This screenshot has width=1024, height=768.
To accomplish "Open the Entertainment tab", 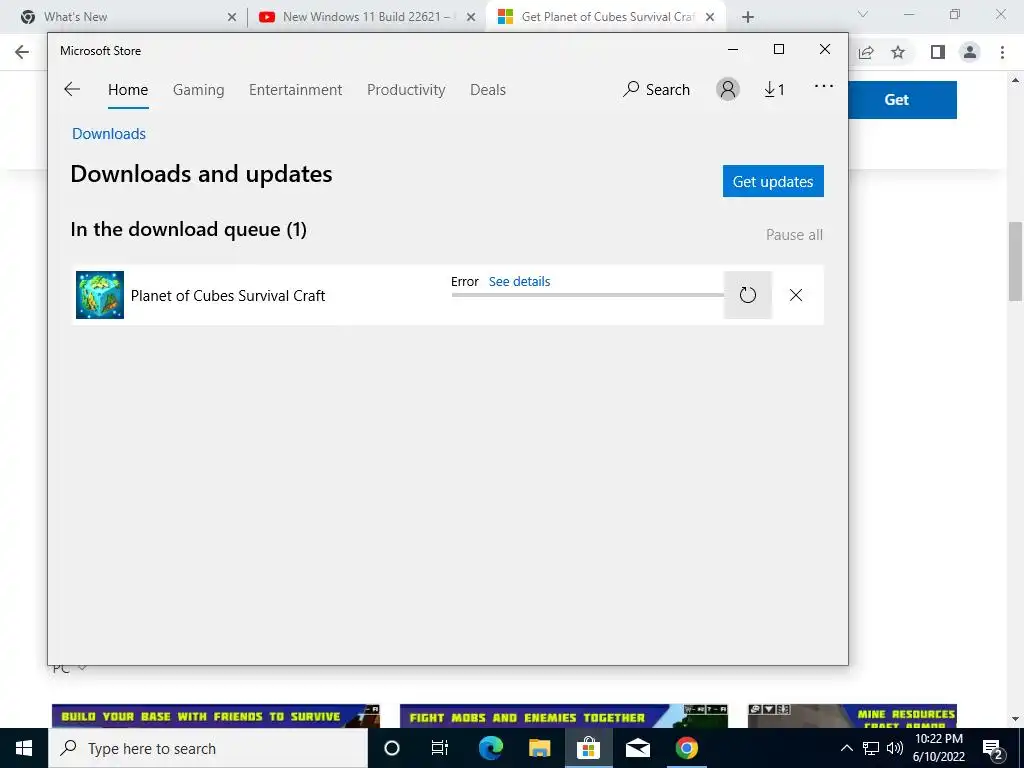I will (295, 89).
